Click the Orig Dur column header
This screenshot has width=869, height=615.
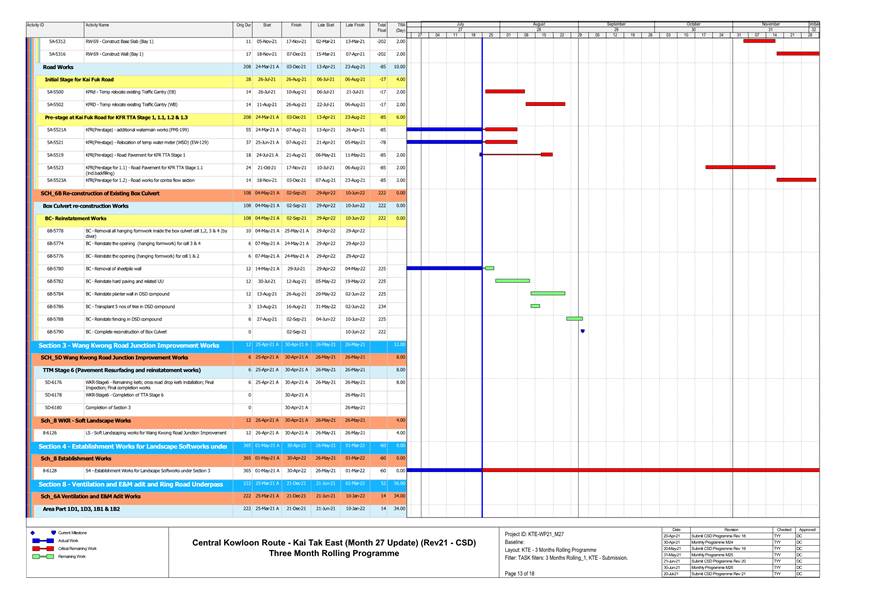click(x=244, y=24)
